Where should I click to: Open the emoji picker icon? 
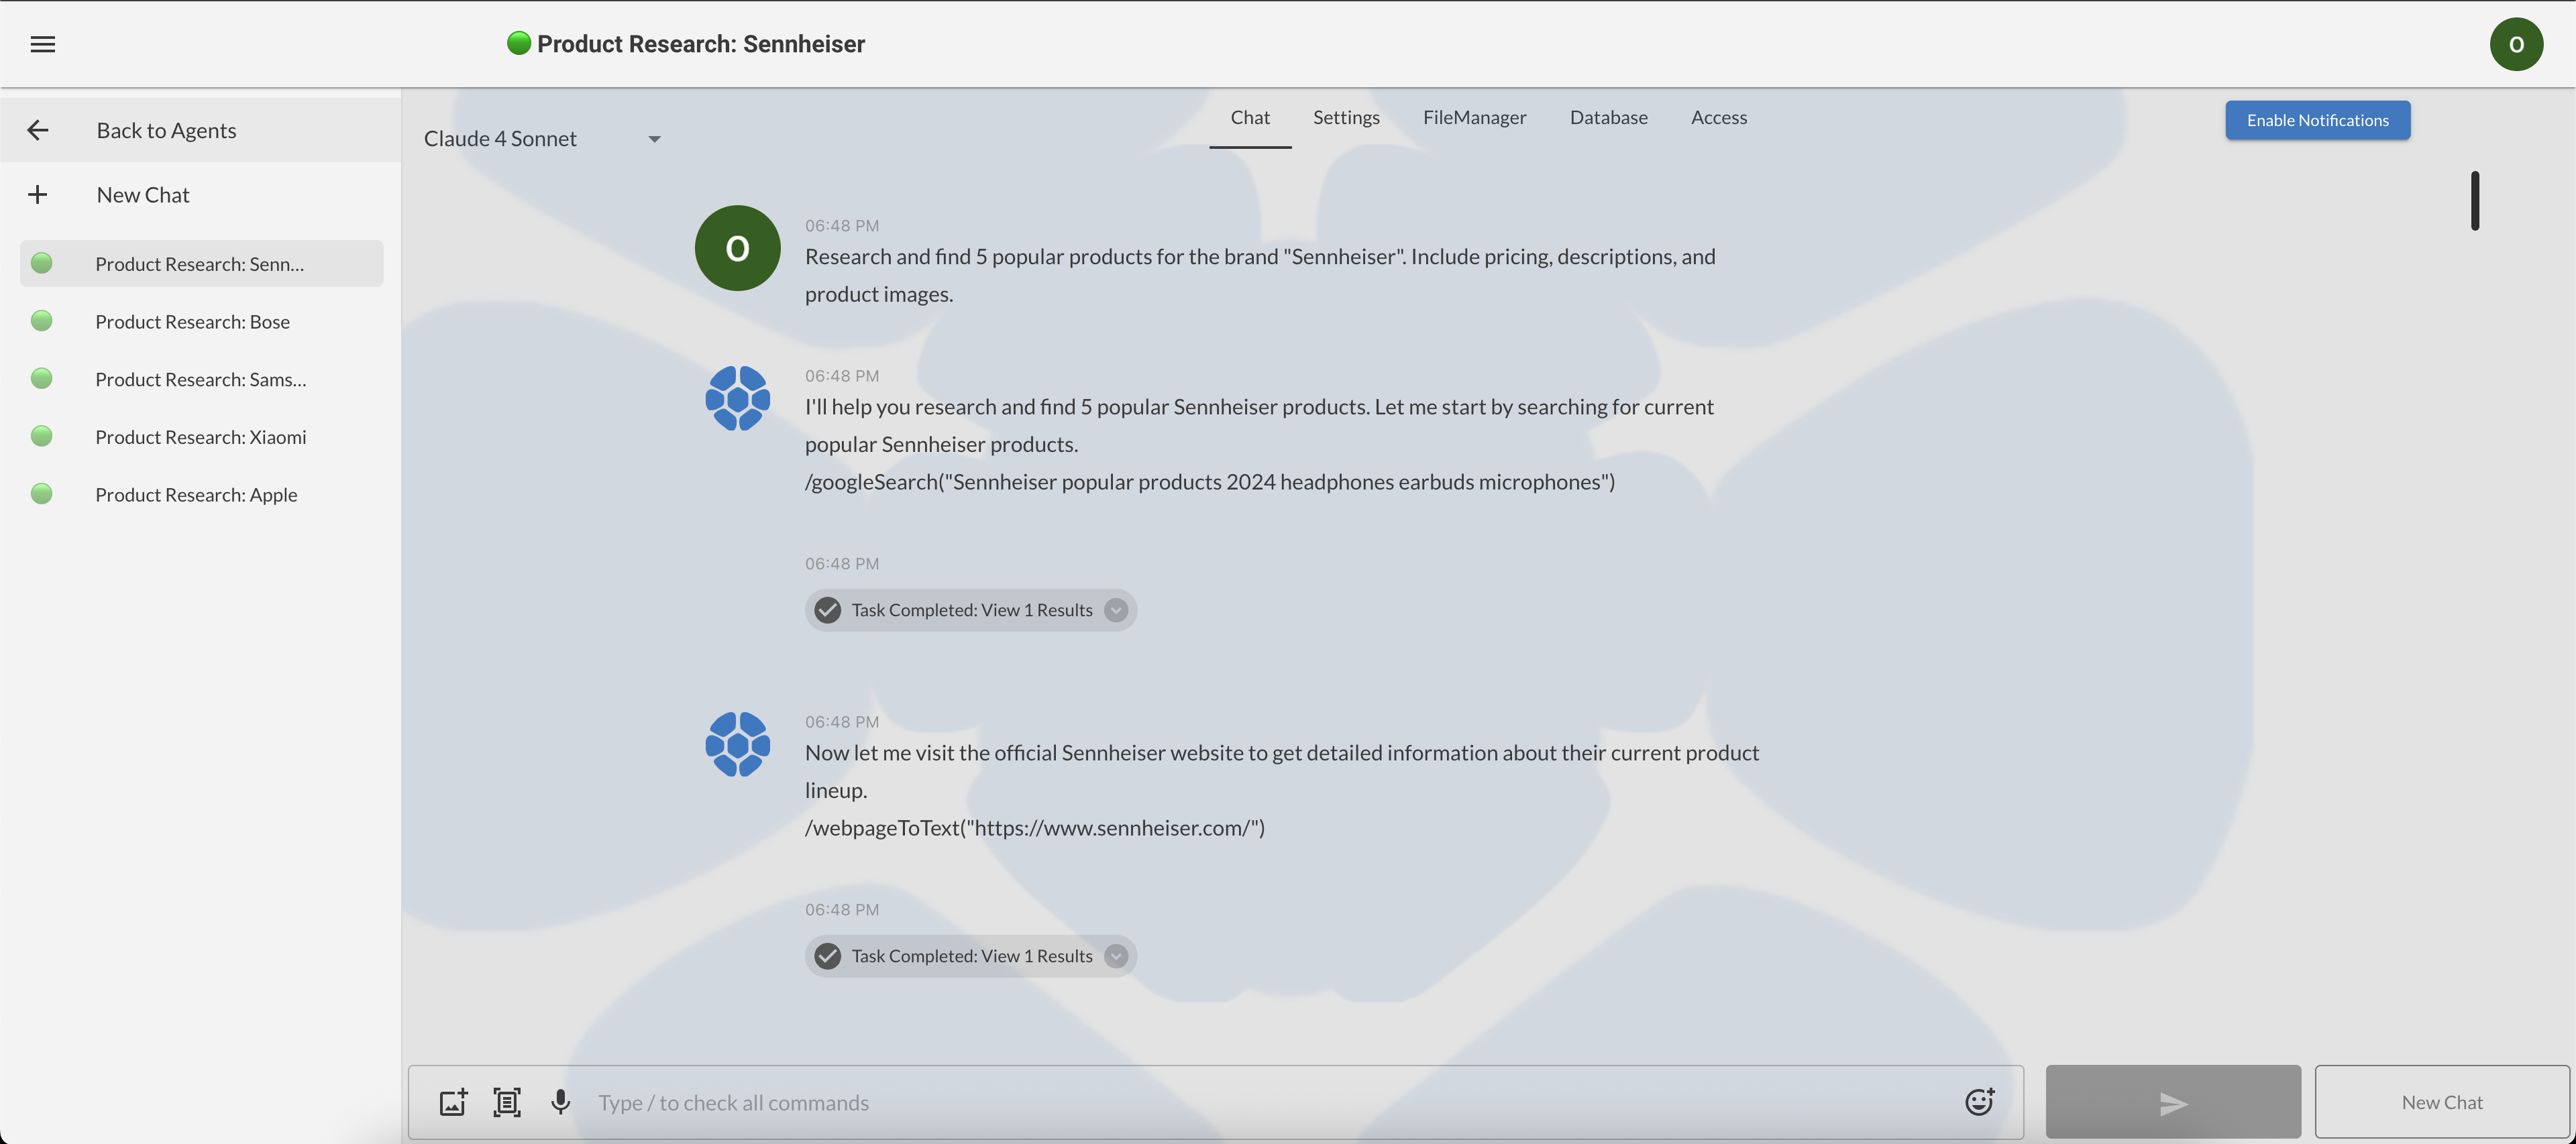pos(1979,1102)
